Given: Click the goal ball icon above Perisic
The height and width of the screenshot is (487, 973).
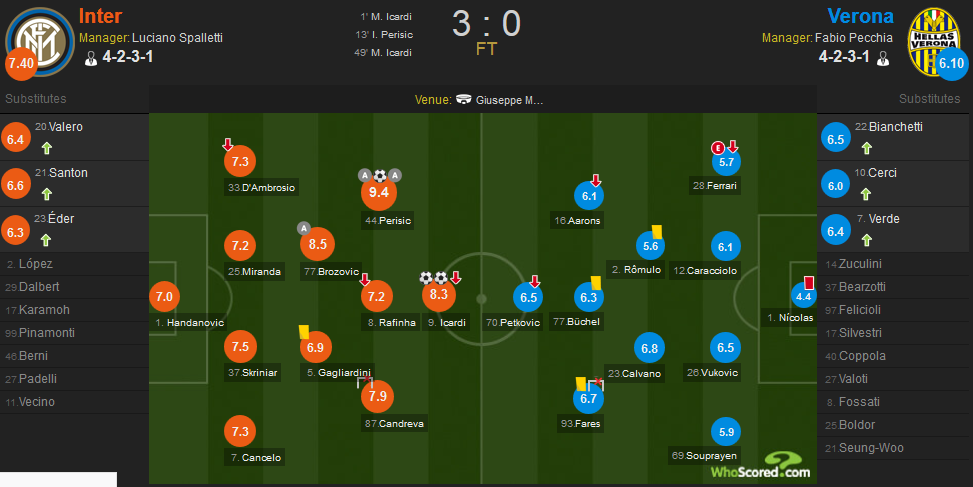Looking at the screenshot, I should click(380, 176).
